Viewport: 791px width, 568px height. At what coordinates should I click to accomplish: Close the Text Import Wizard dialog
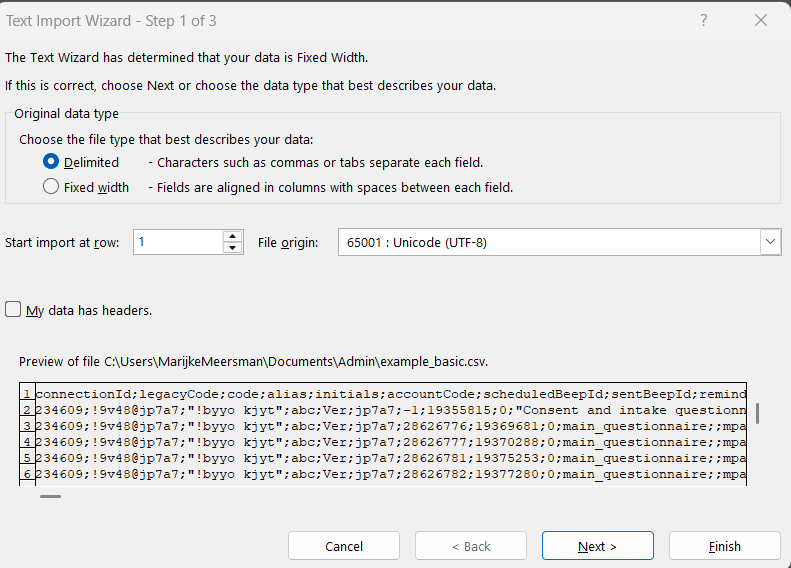[761, 20]
